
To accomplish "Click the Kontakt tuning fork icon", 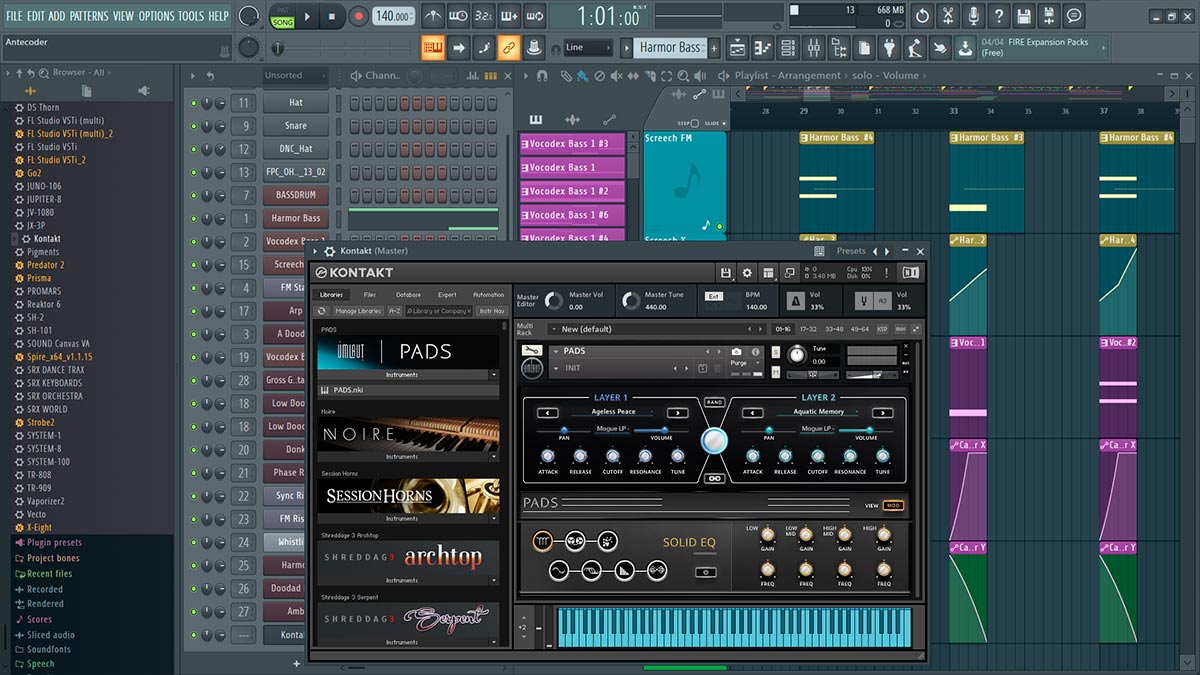I will pyautogui.click(x=862, y=300).
